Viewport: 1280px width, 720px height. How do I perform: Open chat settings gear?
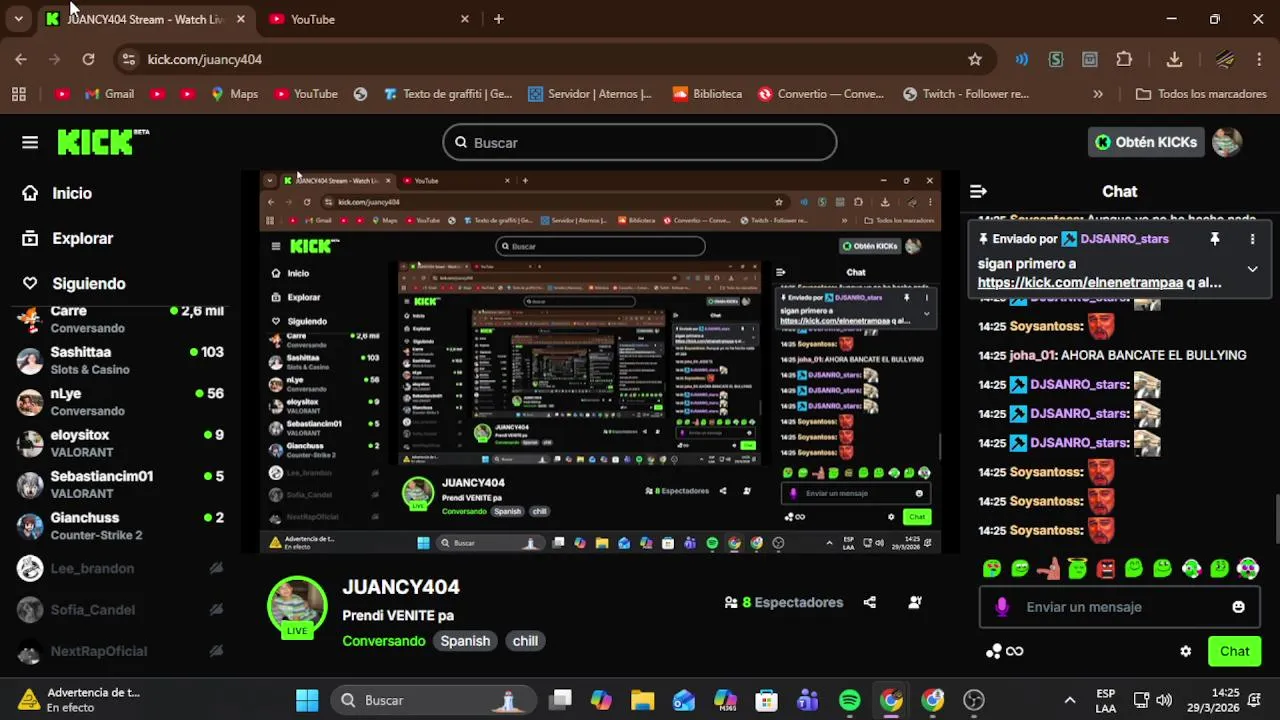pos(1185,651)
